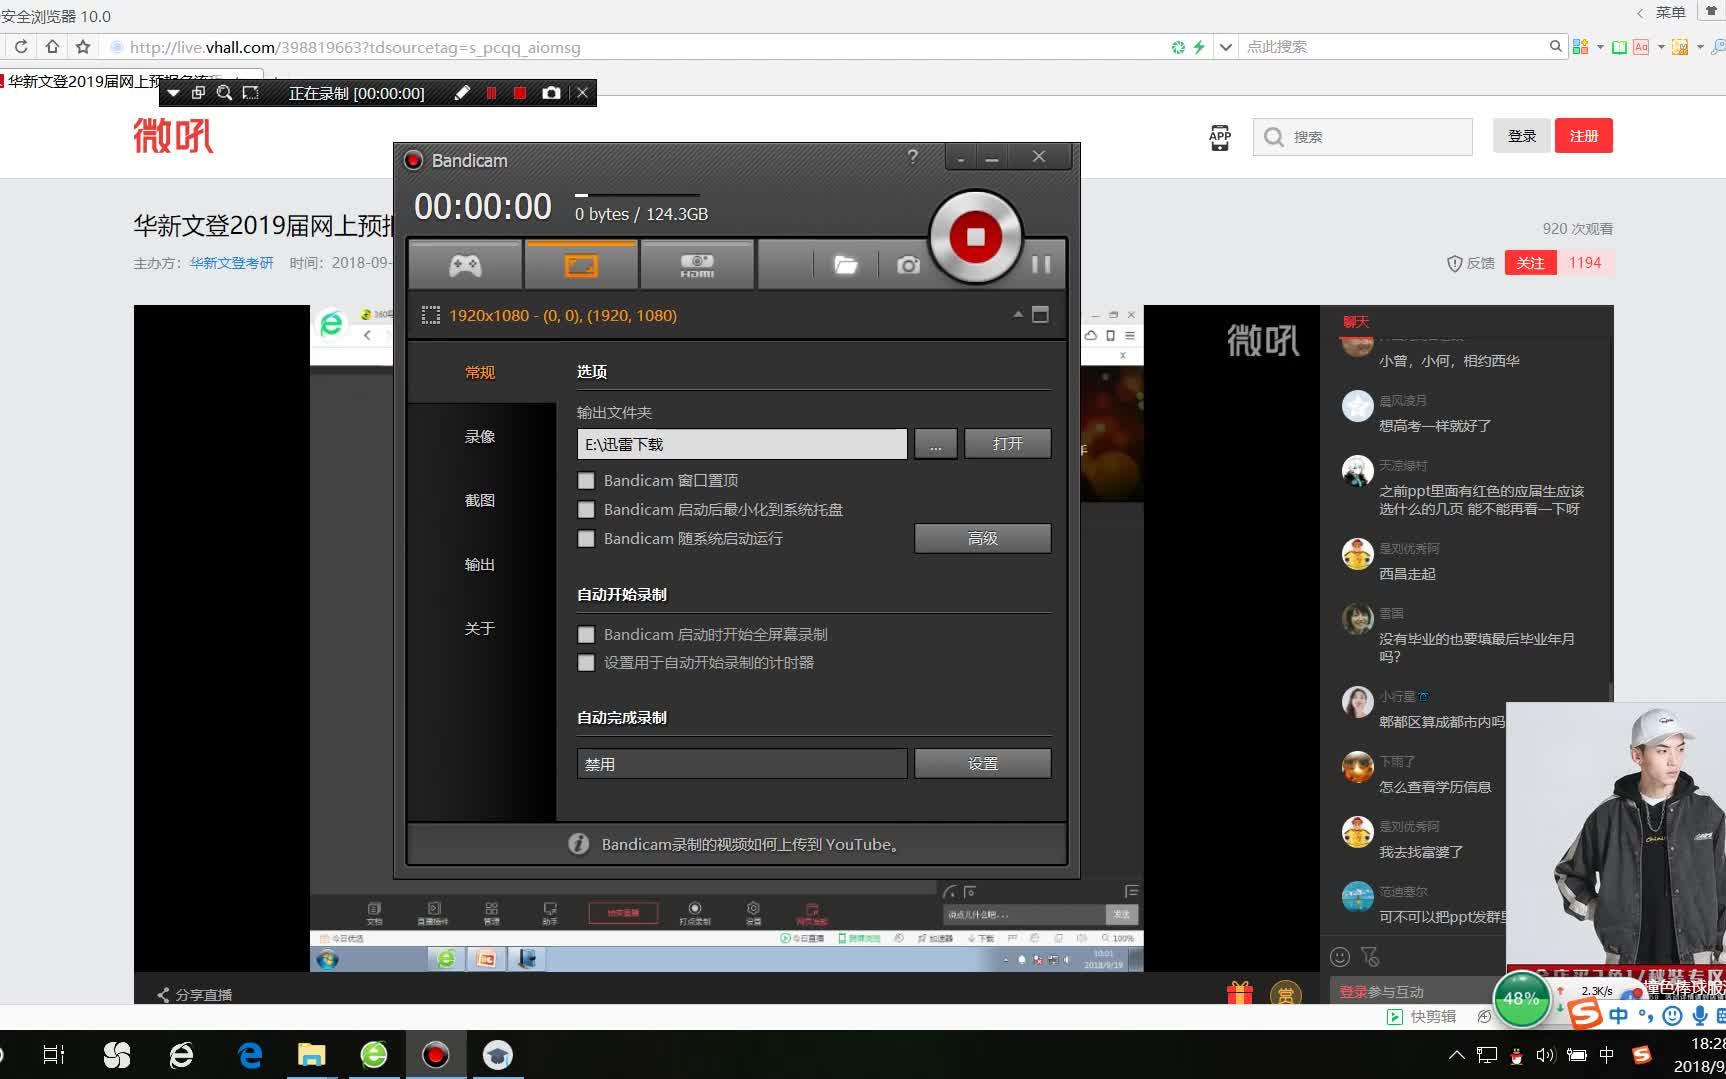Click the 微吼 logo on the web page

(x=173, y=135)
